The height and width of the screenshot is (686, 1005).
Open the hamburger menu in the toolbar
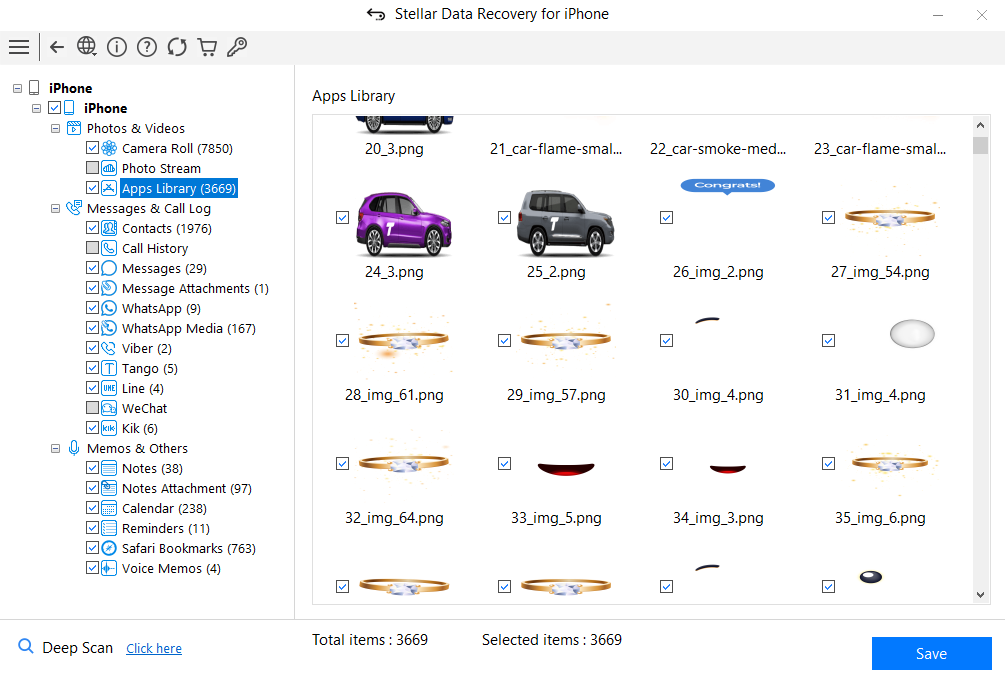click(x=18, y=47)
